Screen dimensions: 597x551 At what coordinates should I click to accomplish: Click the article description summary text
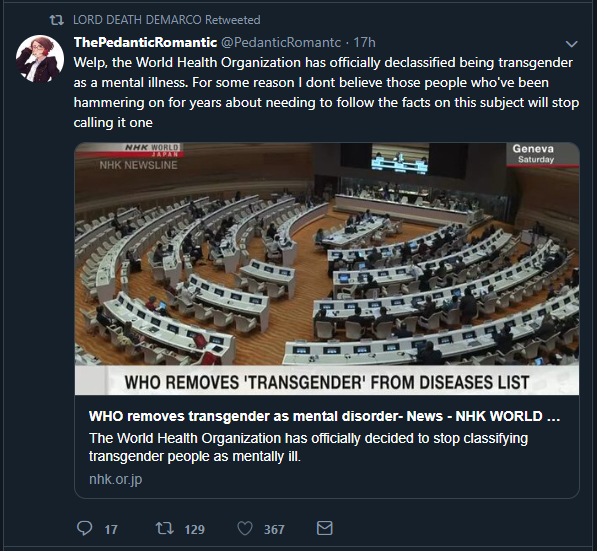308,447
